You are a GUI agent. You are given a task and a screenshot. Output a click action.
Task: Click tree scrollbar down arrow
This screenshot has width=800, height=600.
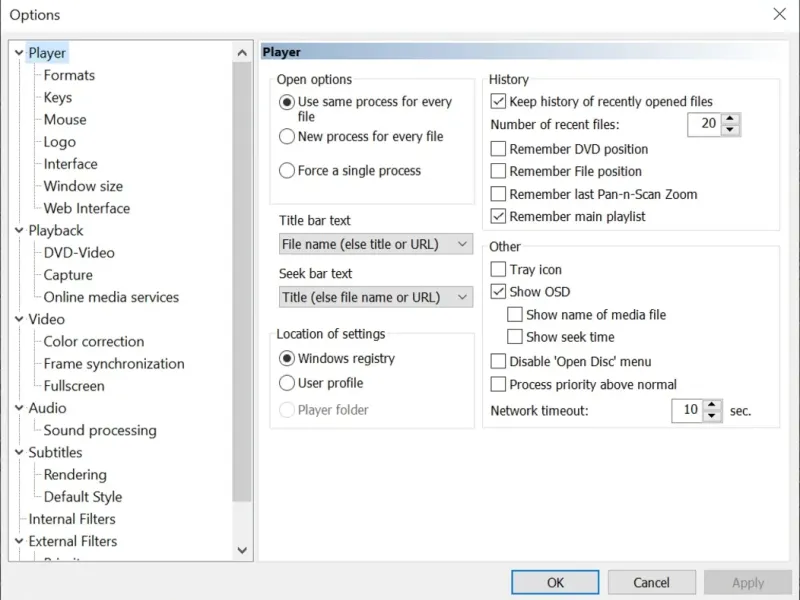(x=242, y=551)
